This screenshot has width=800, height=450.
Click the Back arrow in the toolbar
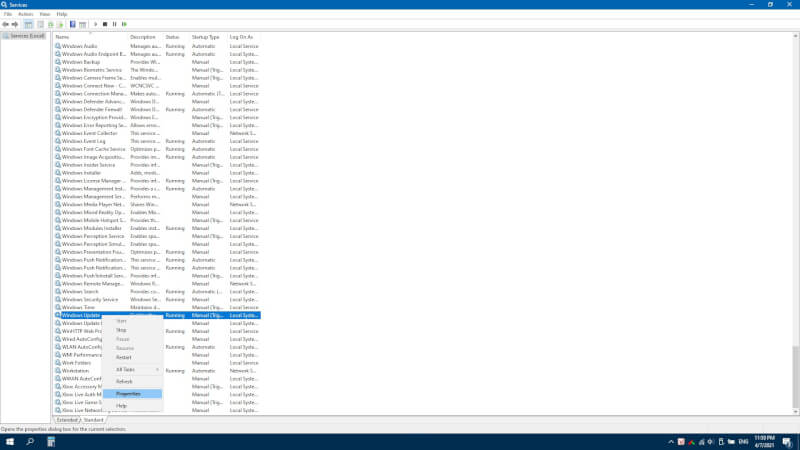tap(6, 24)
